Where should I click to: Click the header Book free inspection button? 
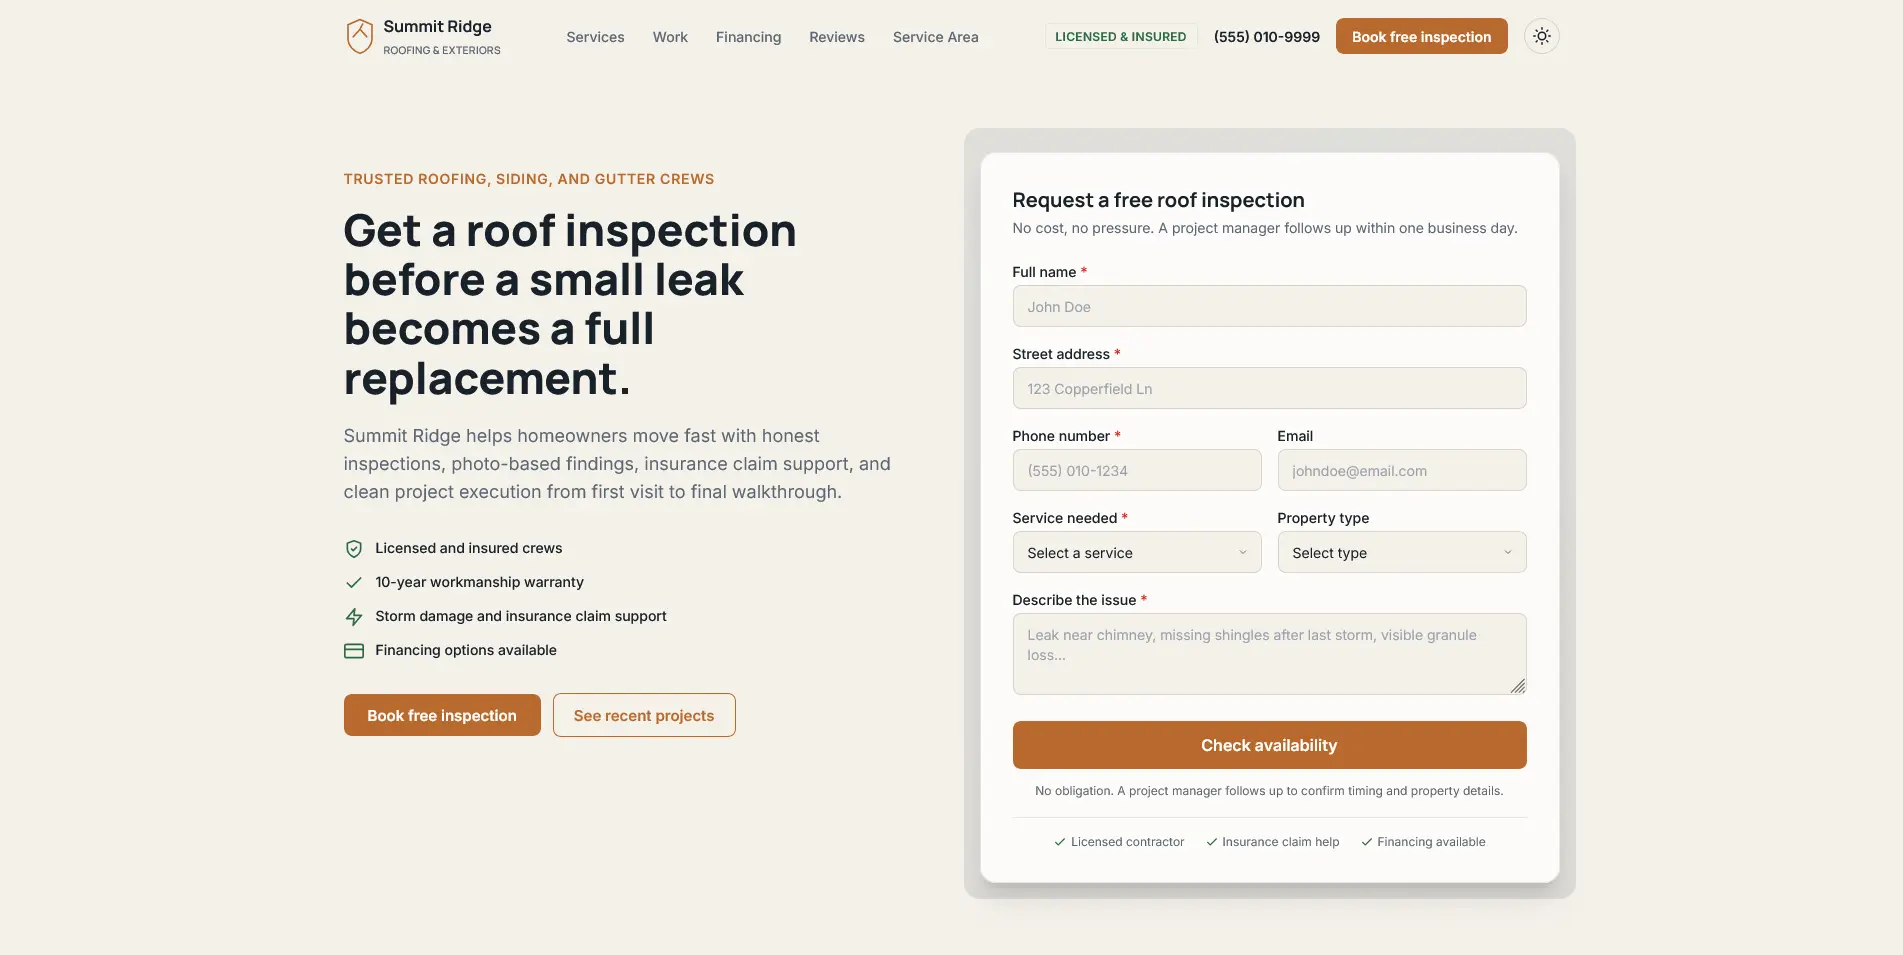1421,37
